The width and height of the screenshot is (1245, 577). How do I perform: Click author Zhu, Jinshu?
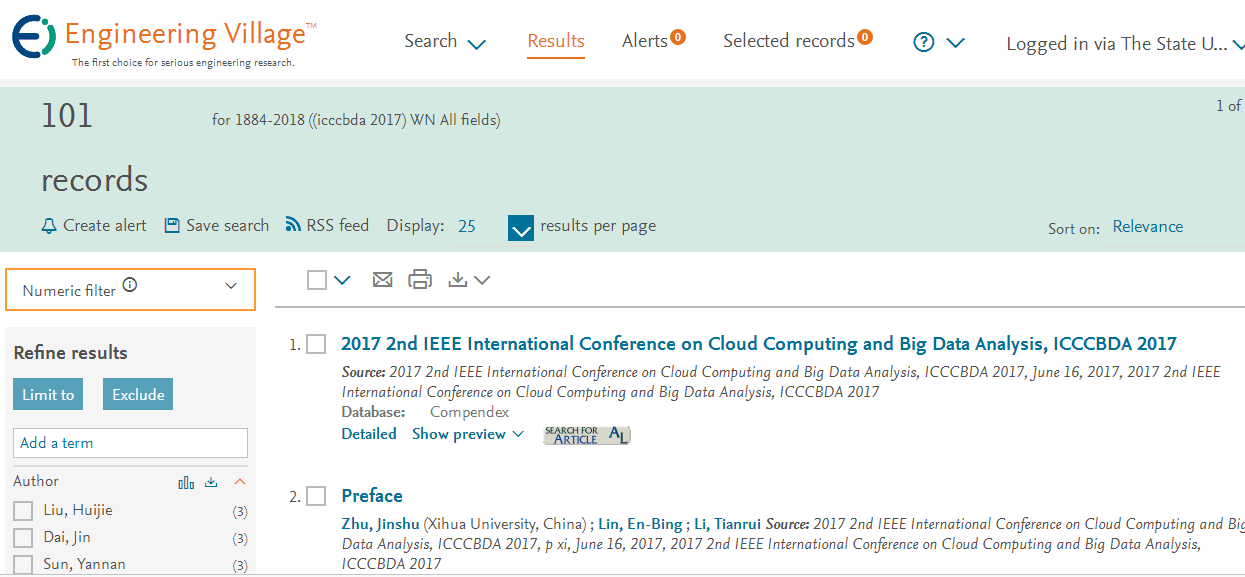coord(380,524)
